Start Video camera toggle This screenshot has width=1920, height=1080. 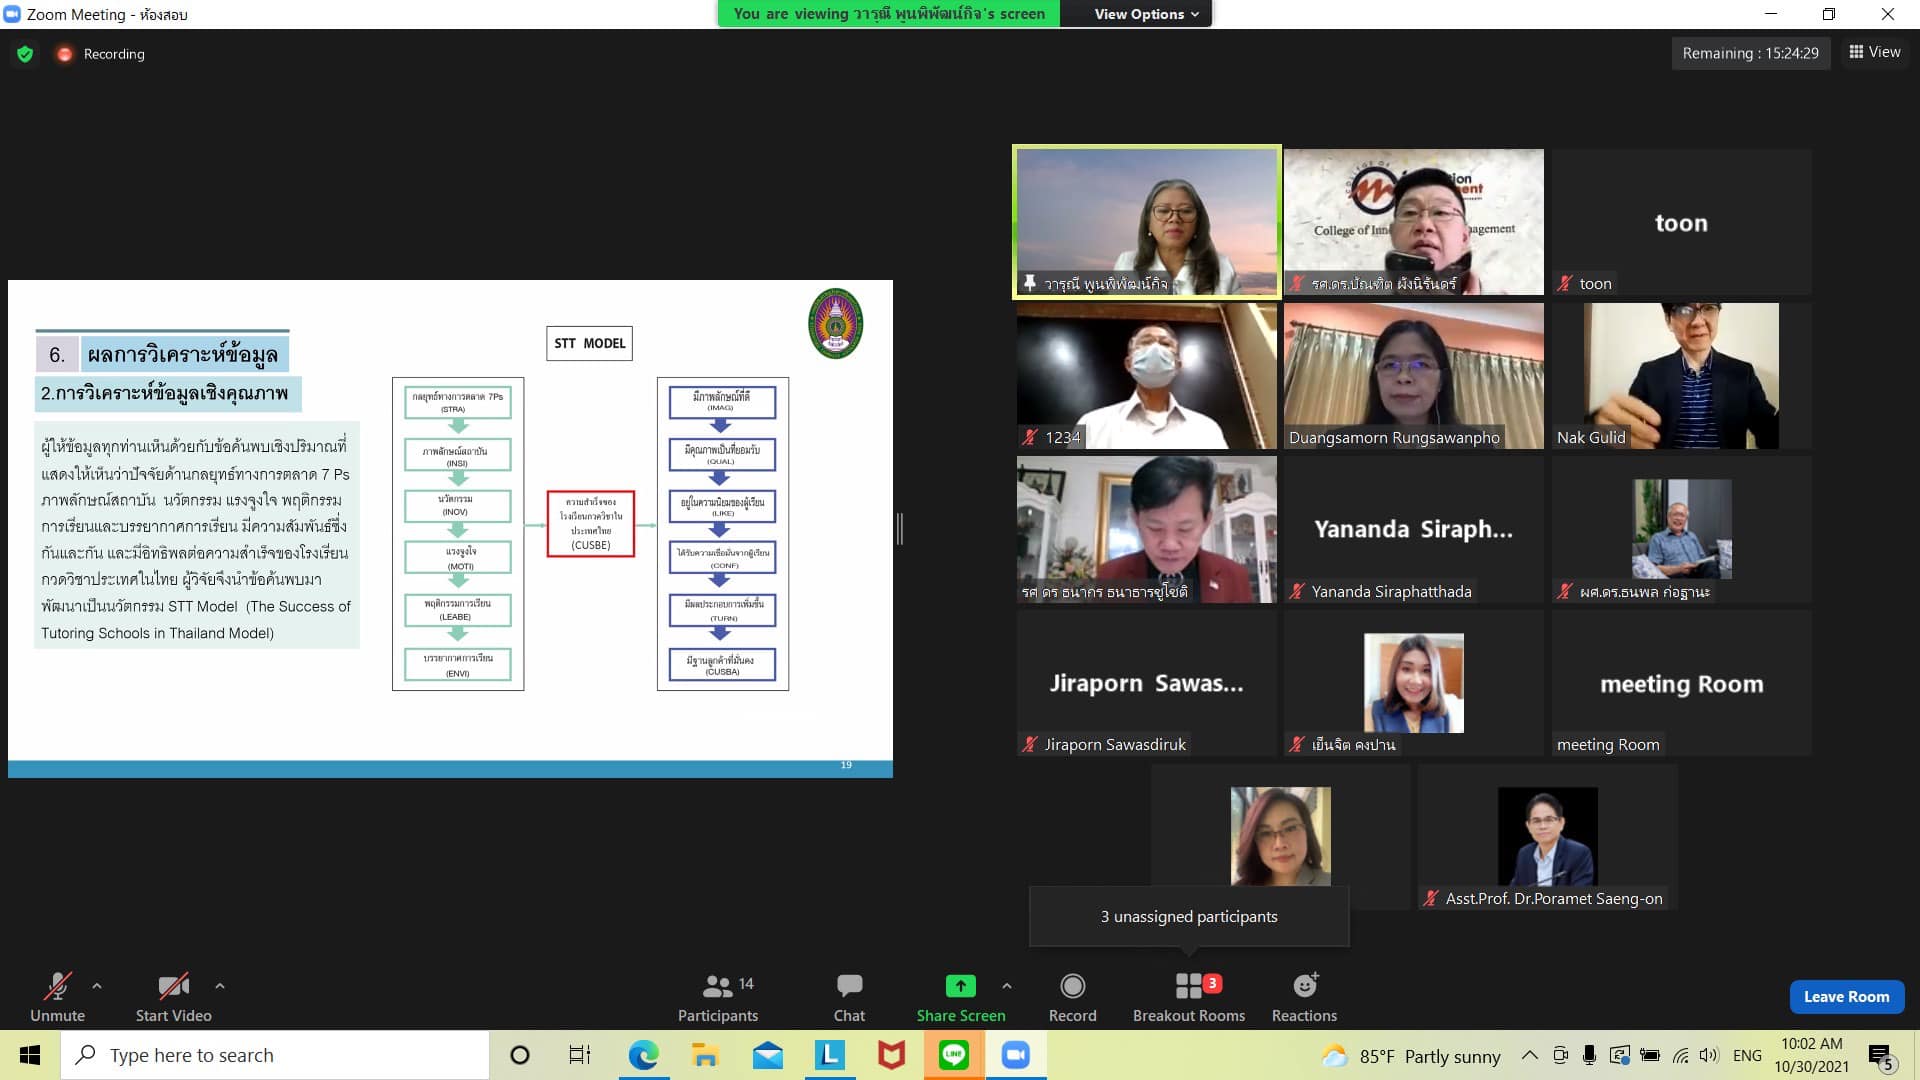click(x=173, y=987)
